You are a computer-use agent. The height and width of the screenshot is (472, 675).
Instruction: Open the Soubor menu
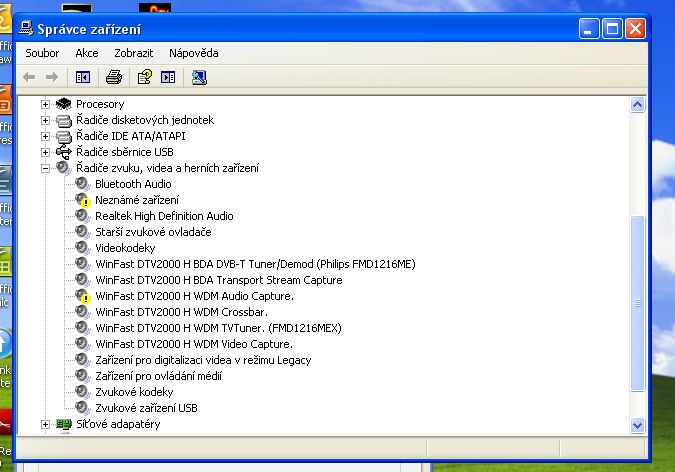click(42, 53)
